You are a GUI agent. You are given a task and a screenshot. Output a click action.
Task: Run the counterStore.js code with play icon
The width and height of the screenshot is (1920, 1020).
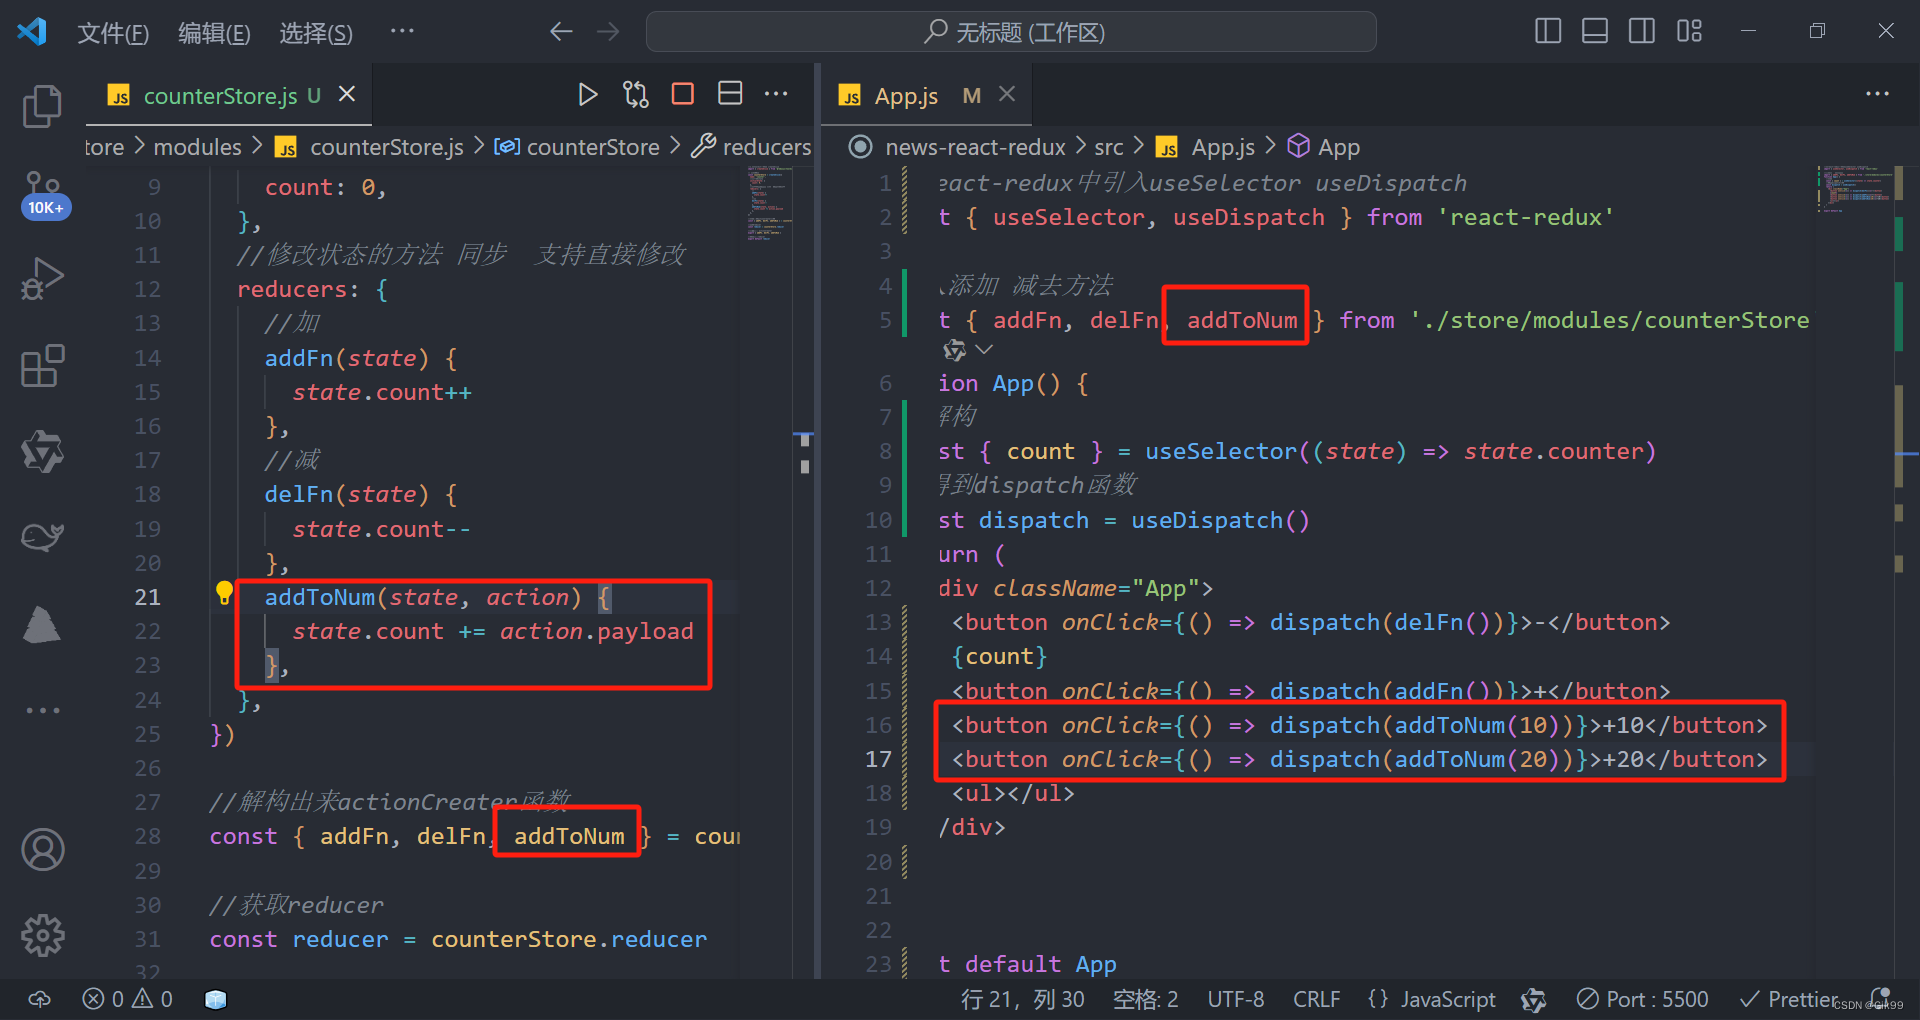[587, 95]
